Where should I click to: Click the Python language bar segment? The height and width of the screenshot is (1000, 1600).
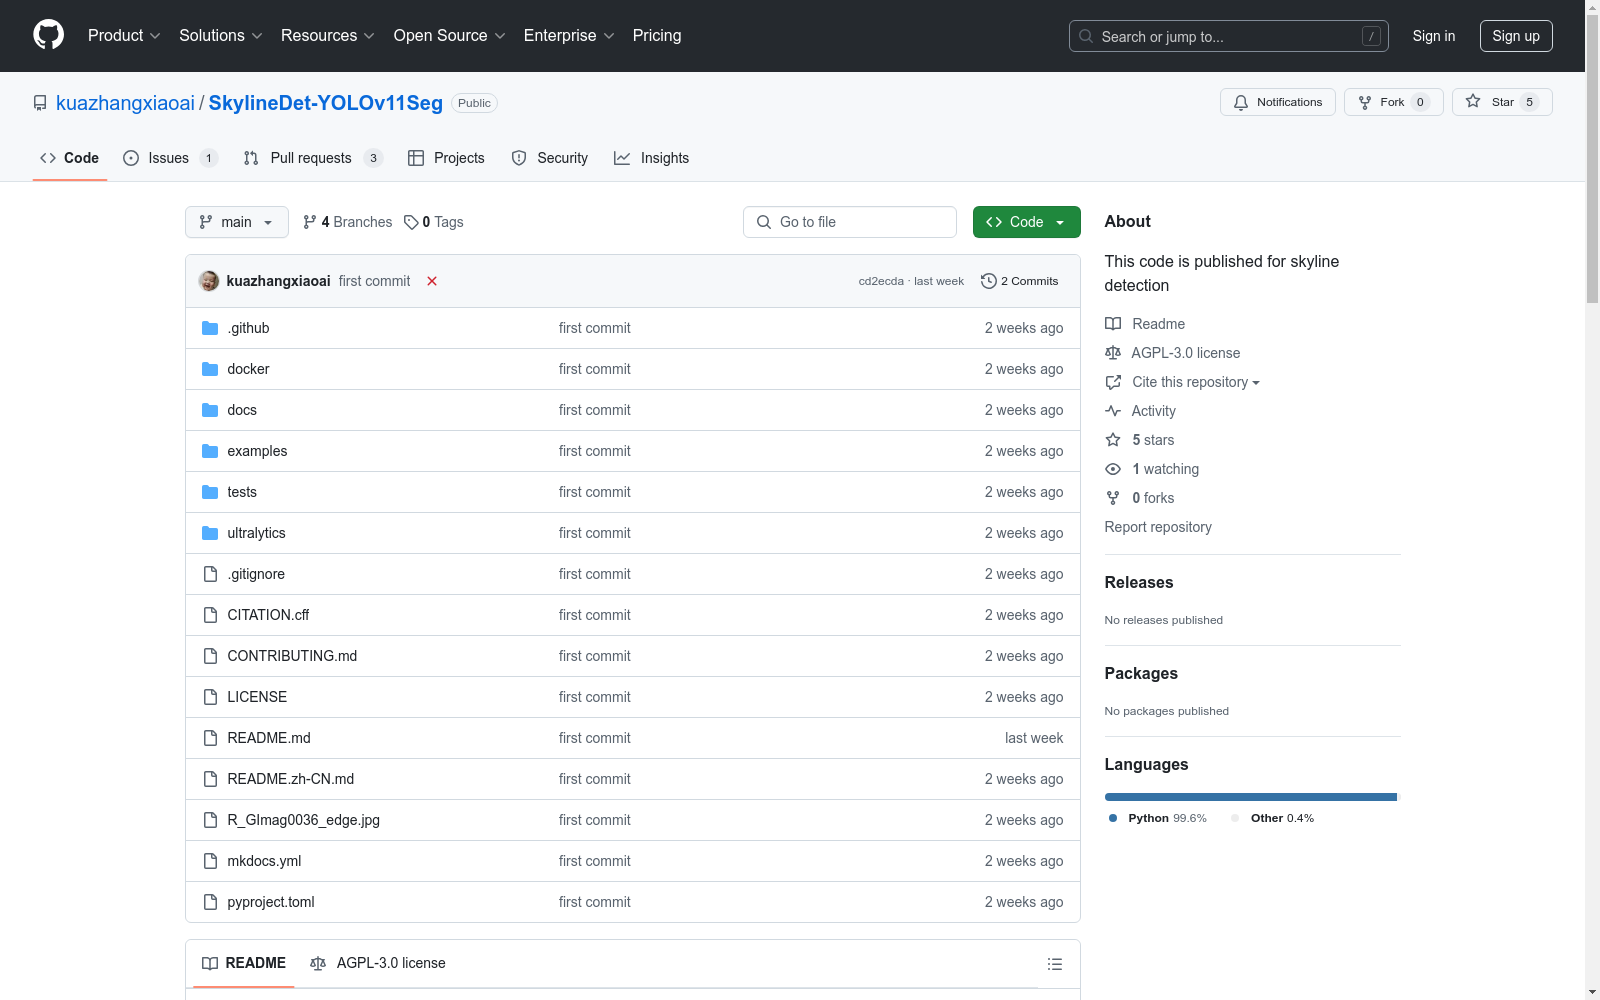1250,797
